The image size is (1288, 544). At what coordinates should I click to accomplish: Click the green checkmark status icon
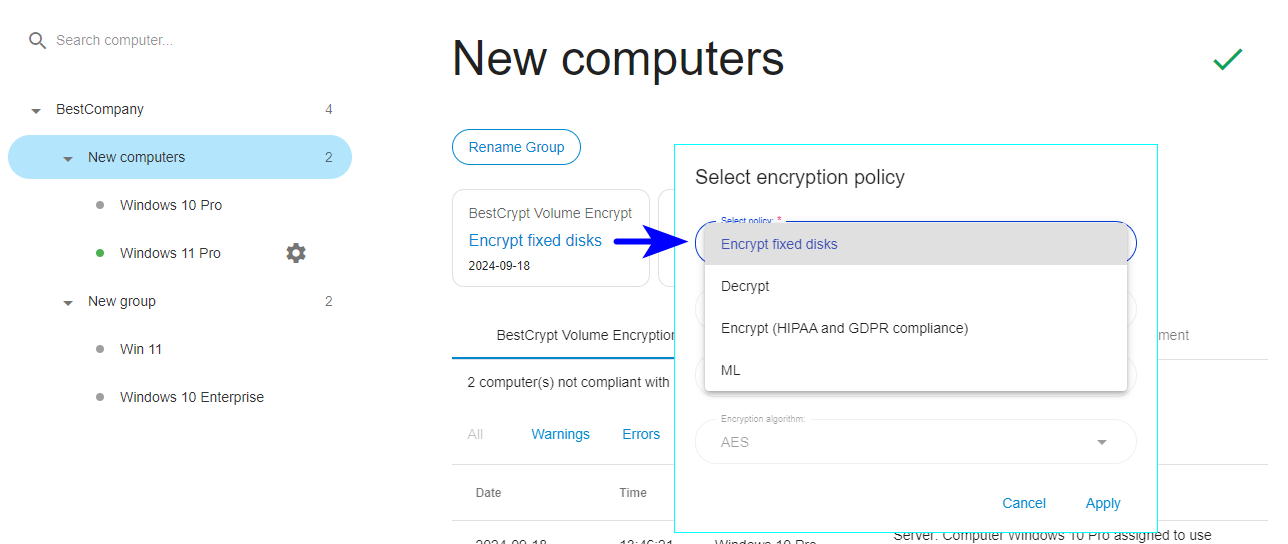pyautogui.click(x=1227, y=60)
